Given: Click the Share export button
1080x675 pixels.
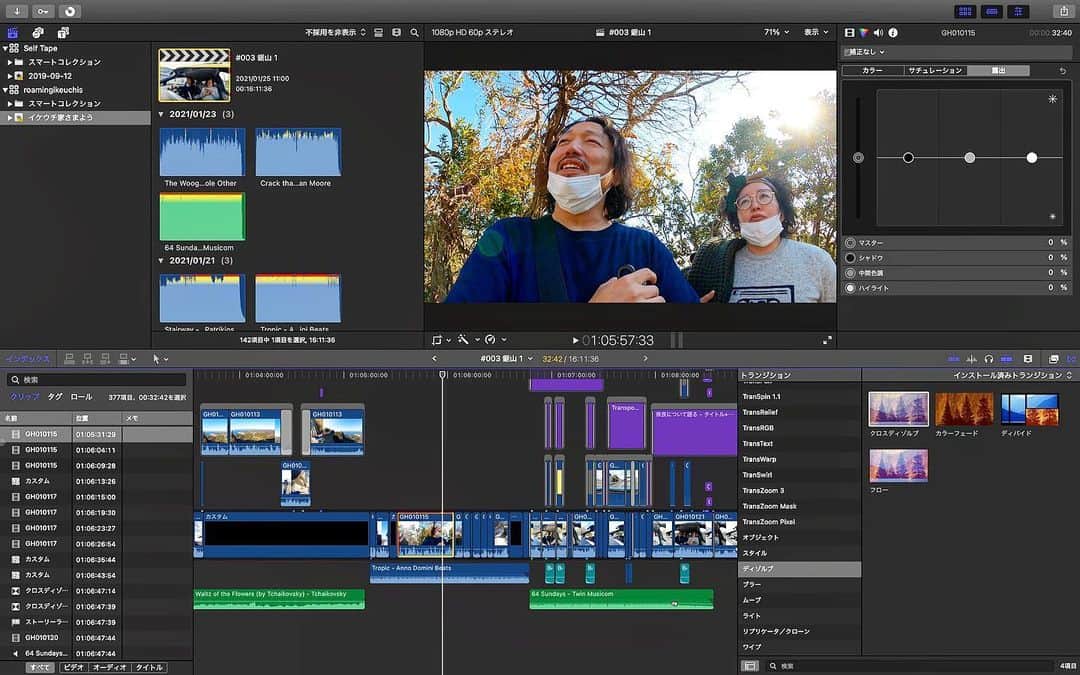Looking at the screenshot, I should 1063,12.
